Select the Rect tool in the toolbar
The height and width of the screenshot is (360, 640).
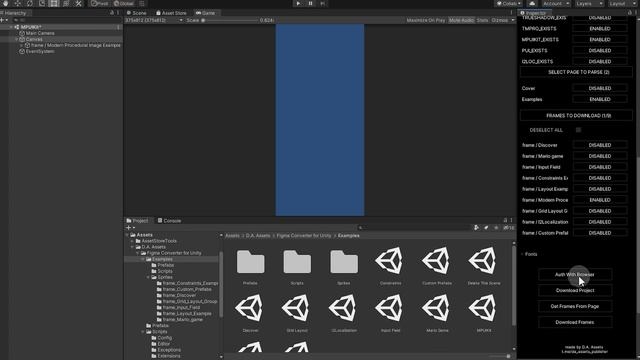click(54, 3)
